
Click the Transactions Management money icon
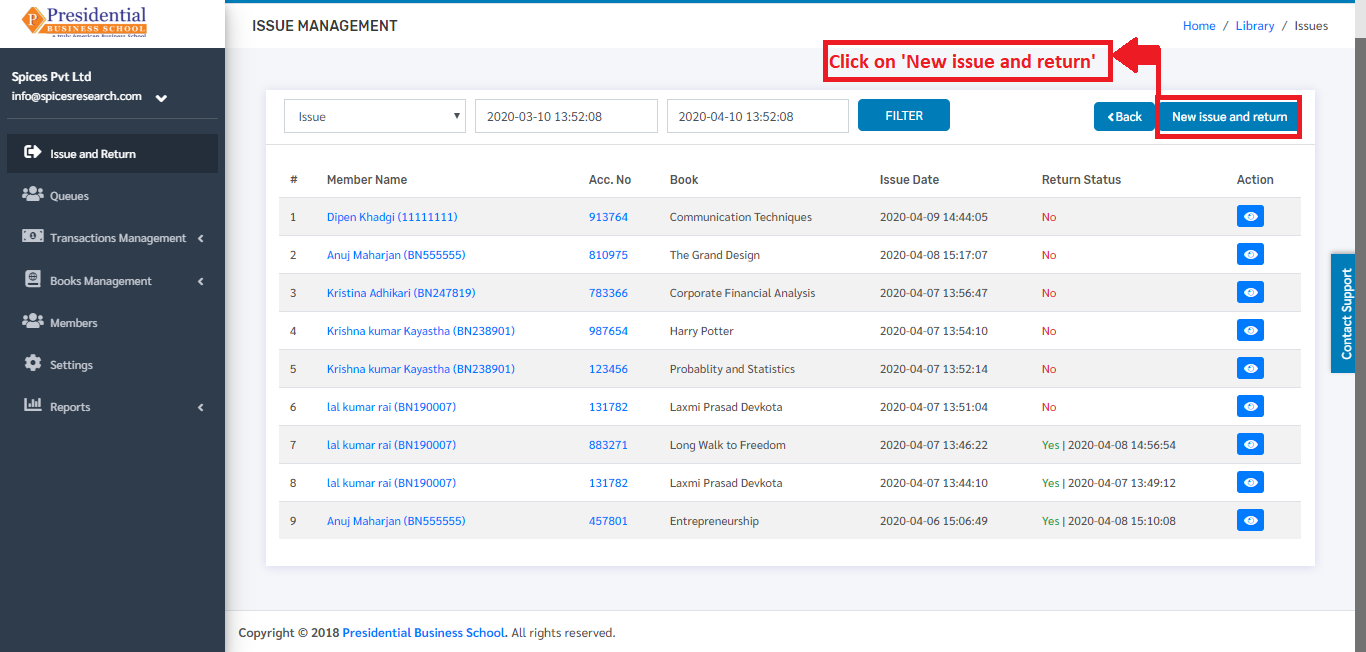32,237
